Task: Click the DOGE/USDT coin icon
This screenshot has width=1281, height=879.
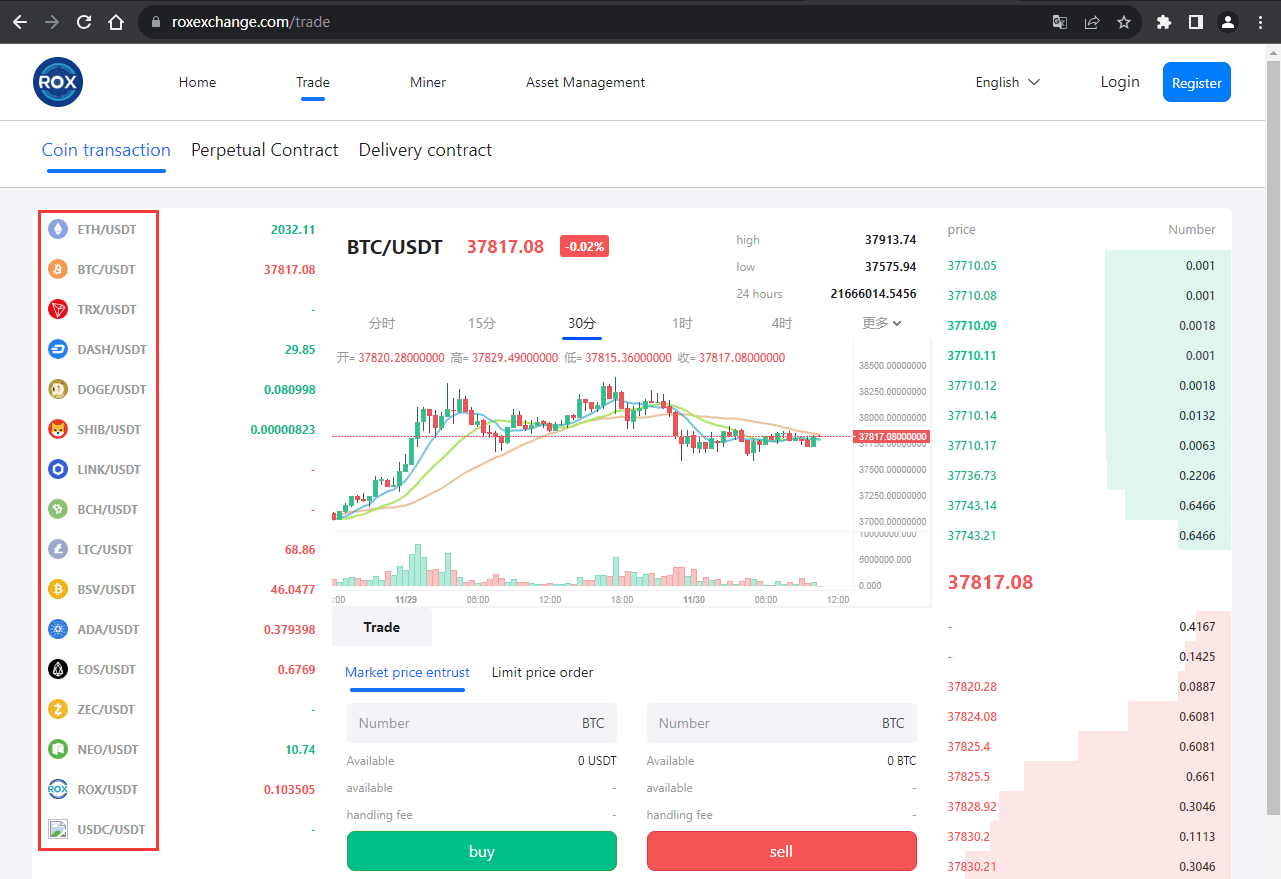Action: (x=58, y=389)
